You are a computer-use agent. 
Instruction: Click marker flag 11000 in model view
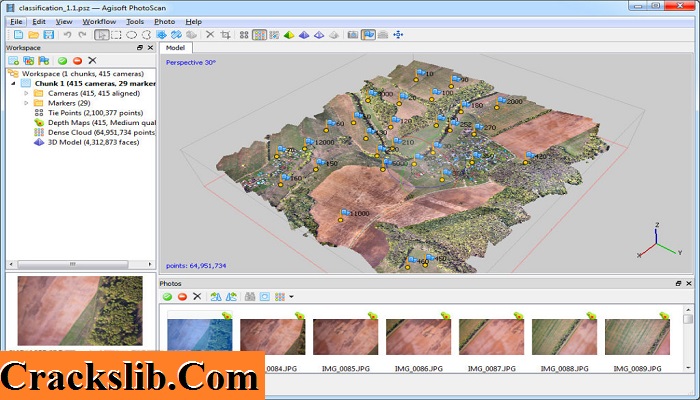click(346, 213)
